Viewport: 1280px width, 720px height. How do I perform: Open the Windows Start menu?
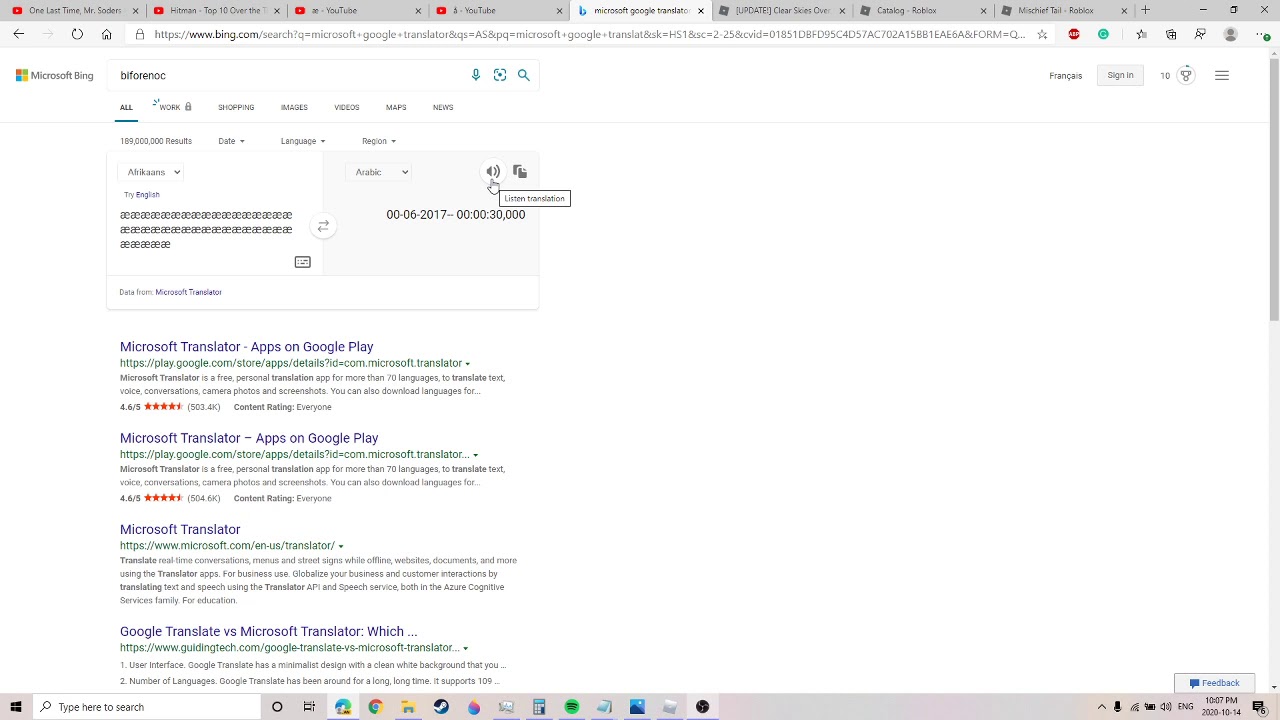coord(16,707)
